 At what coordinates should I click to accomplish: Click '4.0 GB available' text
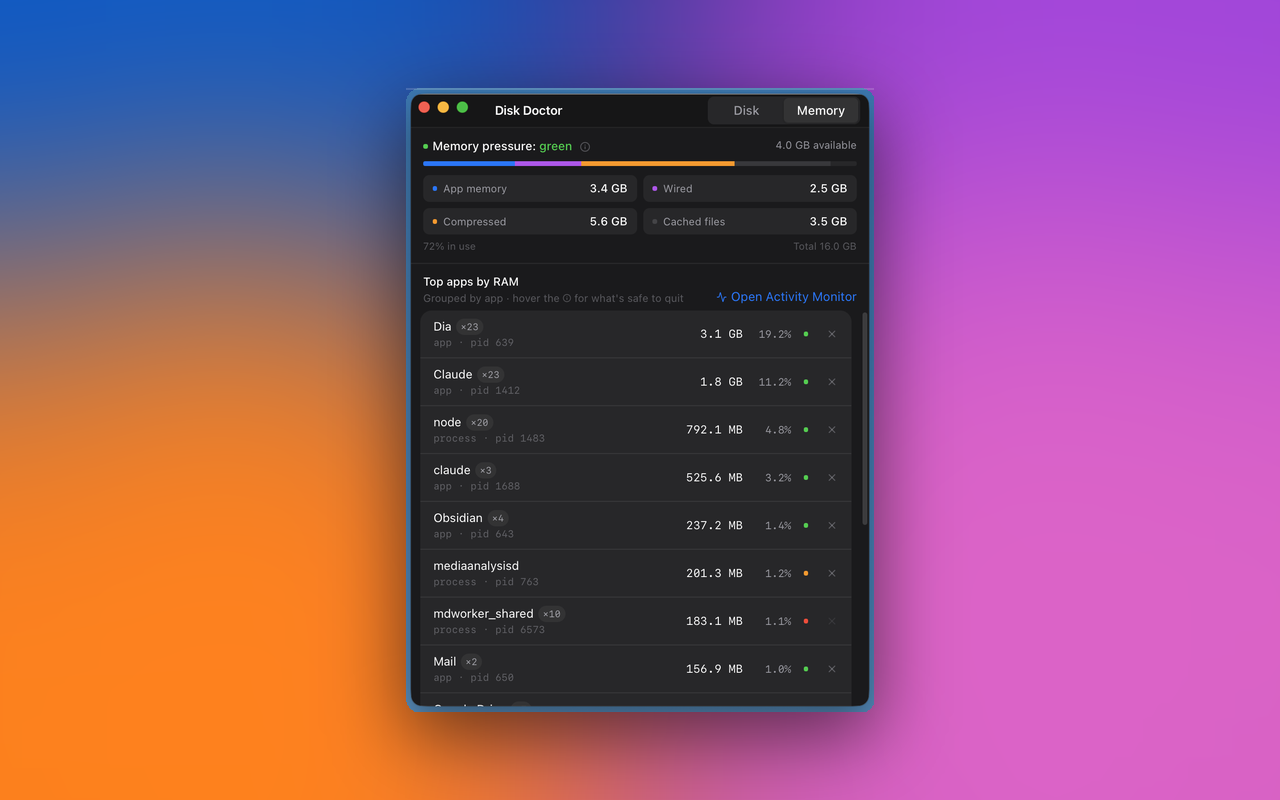tap(816, 146)
